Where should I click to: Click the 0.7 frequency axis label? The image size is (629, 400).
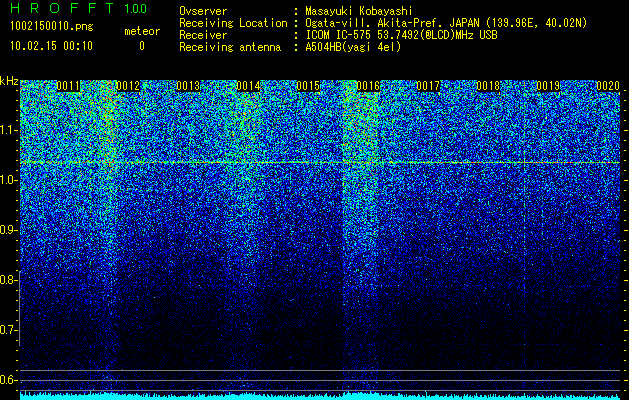click(8, 330)
